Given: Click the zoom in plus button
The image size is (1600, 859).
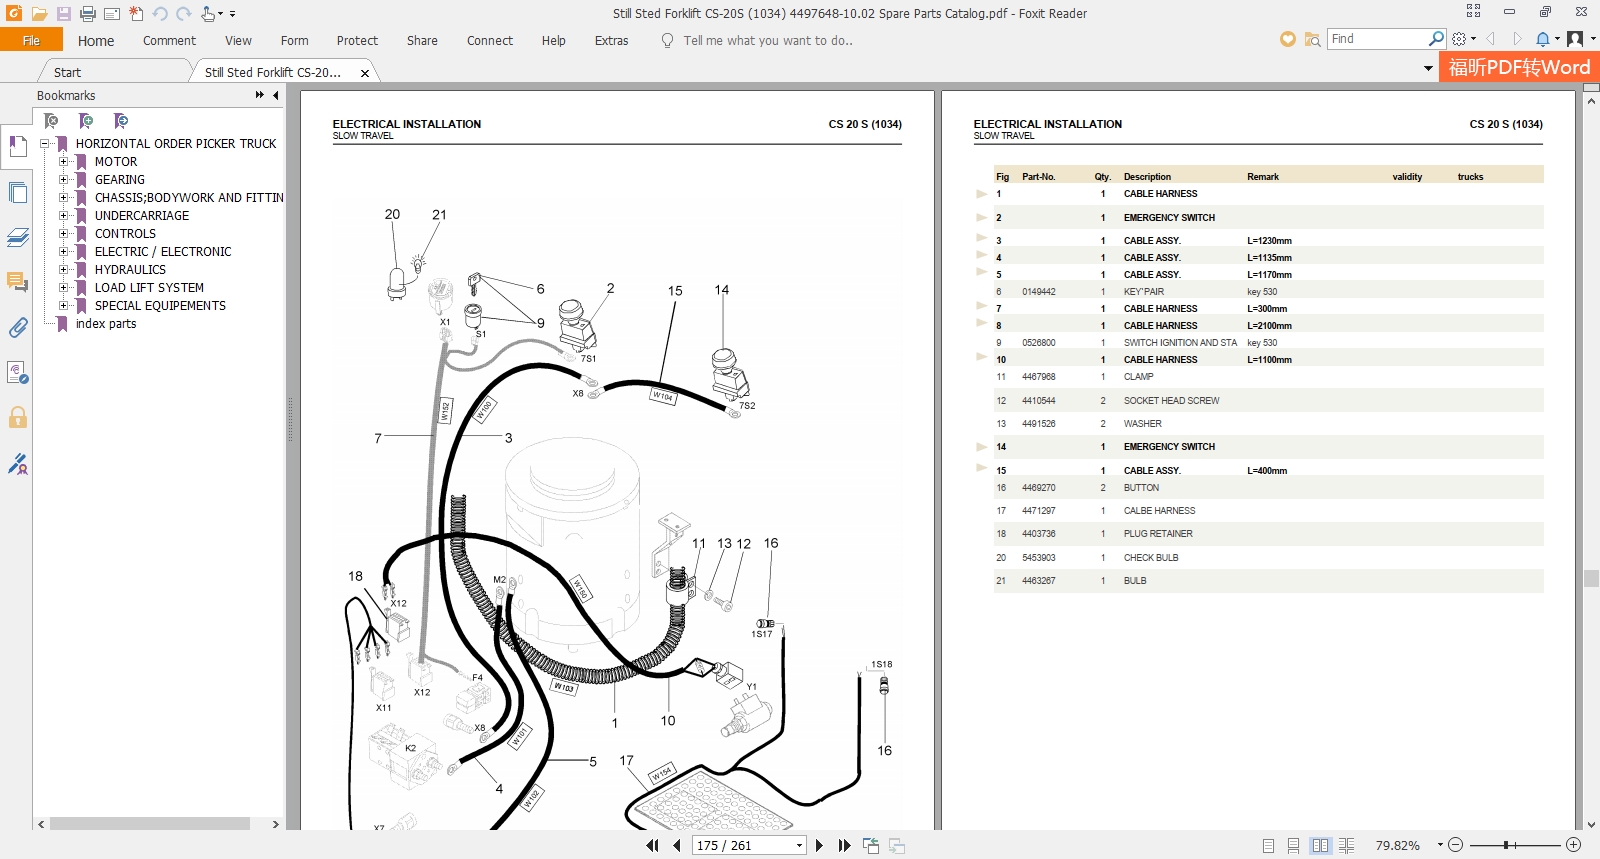Looking at the screenshot, I should tap(1573, 845).
